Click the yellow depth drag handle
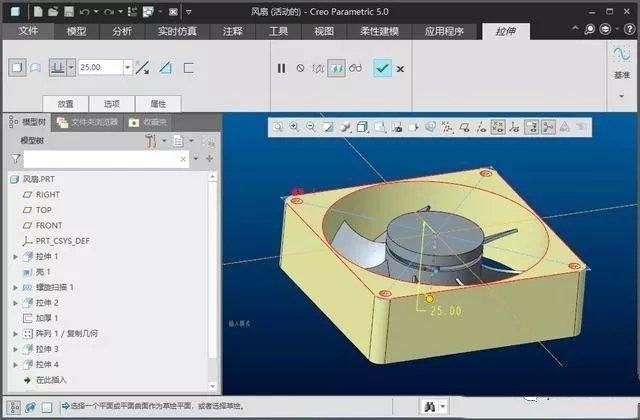The height and width of the screenshot is (420, 640). [x=429, y=299]
